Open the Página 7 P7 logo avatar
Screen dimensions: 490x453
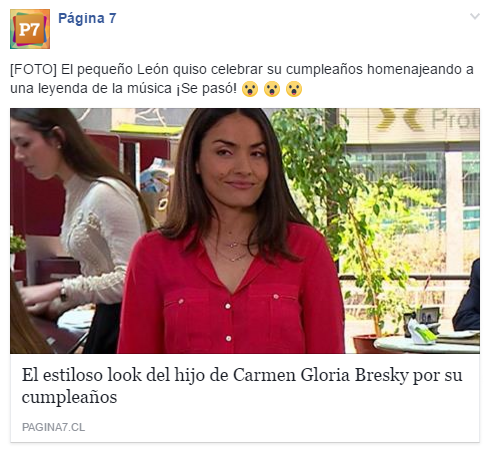click(30, 29)
